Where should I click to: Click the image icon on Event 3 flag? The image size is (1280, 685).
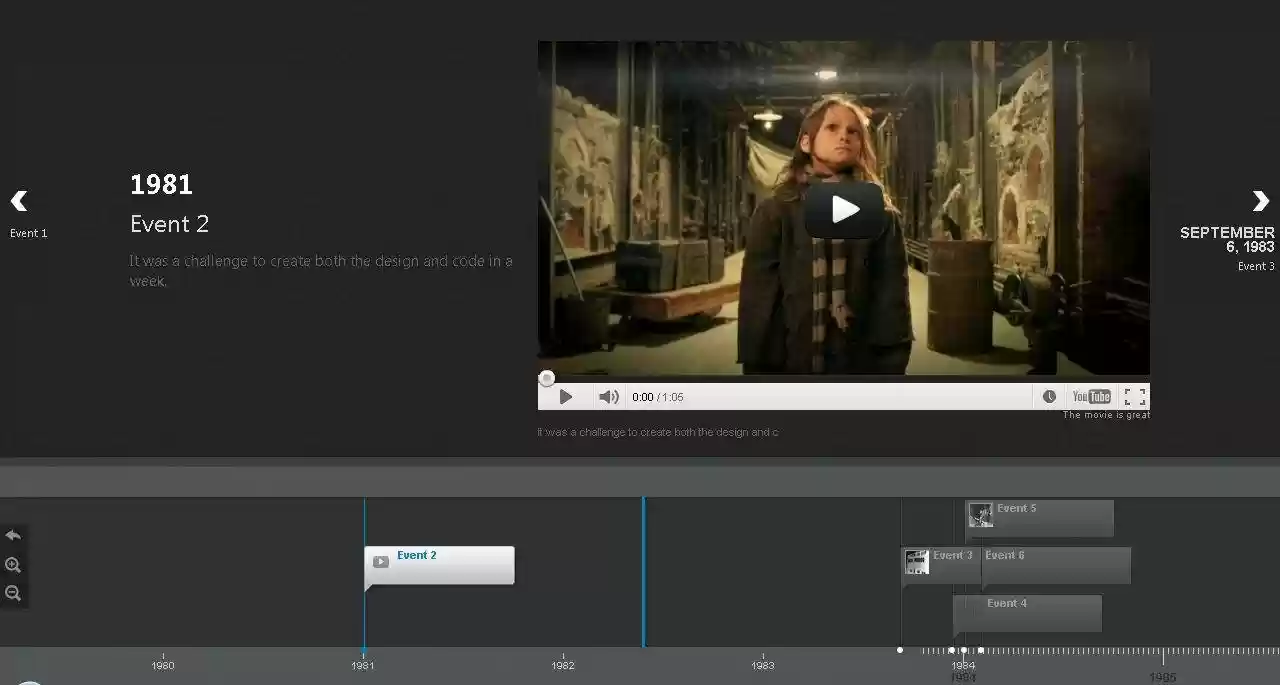pyautogui.click(x=917, y=561)
